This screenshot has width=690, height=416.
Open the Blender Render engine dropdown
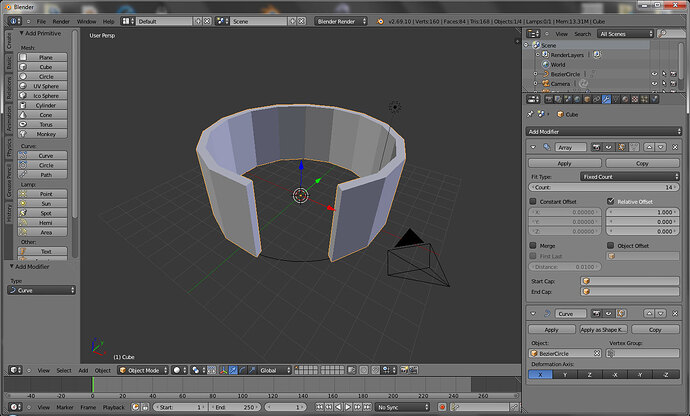pos(341,21)
